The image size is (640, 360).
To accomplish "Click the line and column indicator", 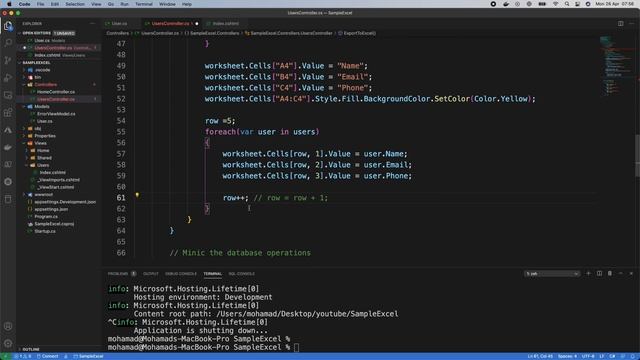I will pos(540,356).
